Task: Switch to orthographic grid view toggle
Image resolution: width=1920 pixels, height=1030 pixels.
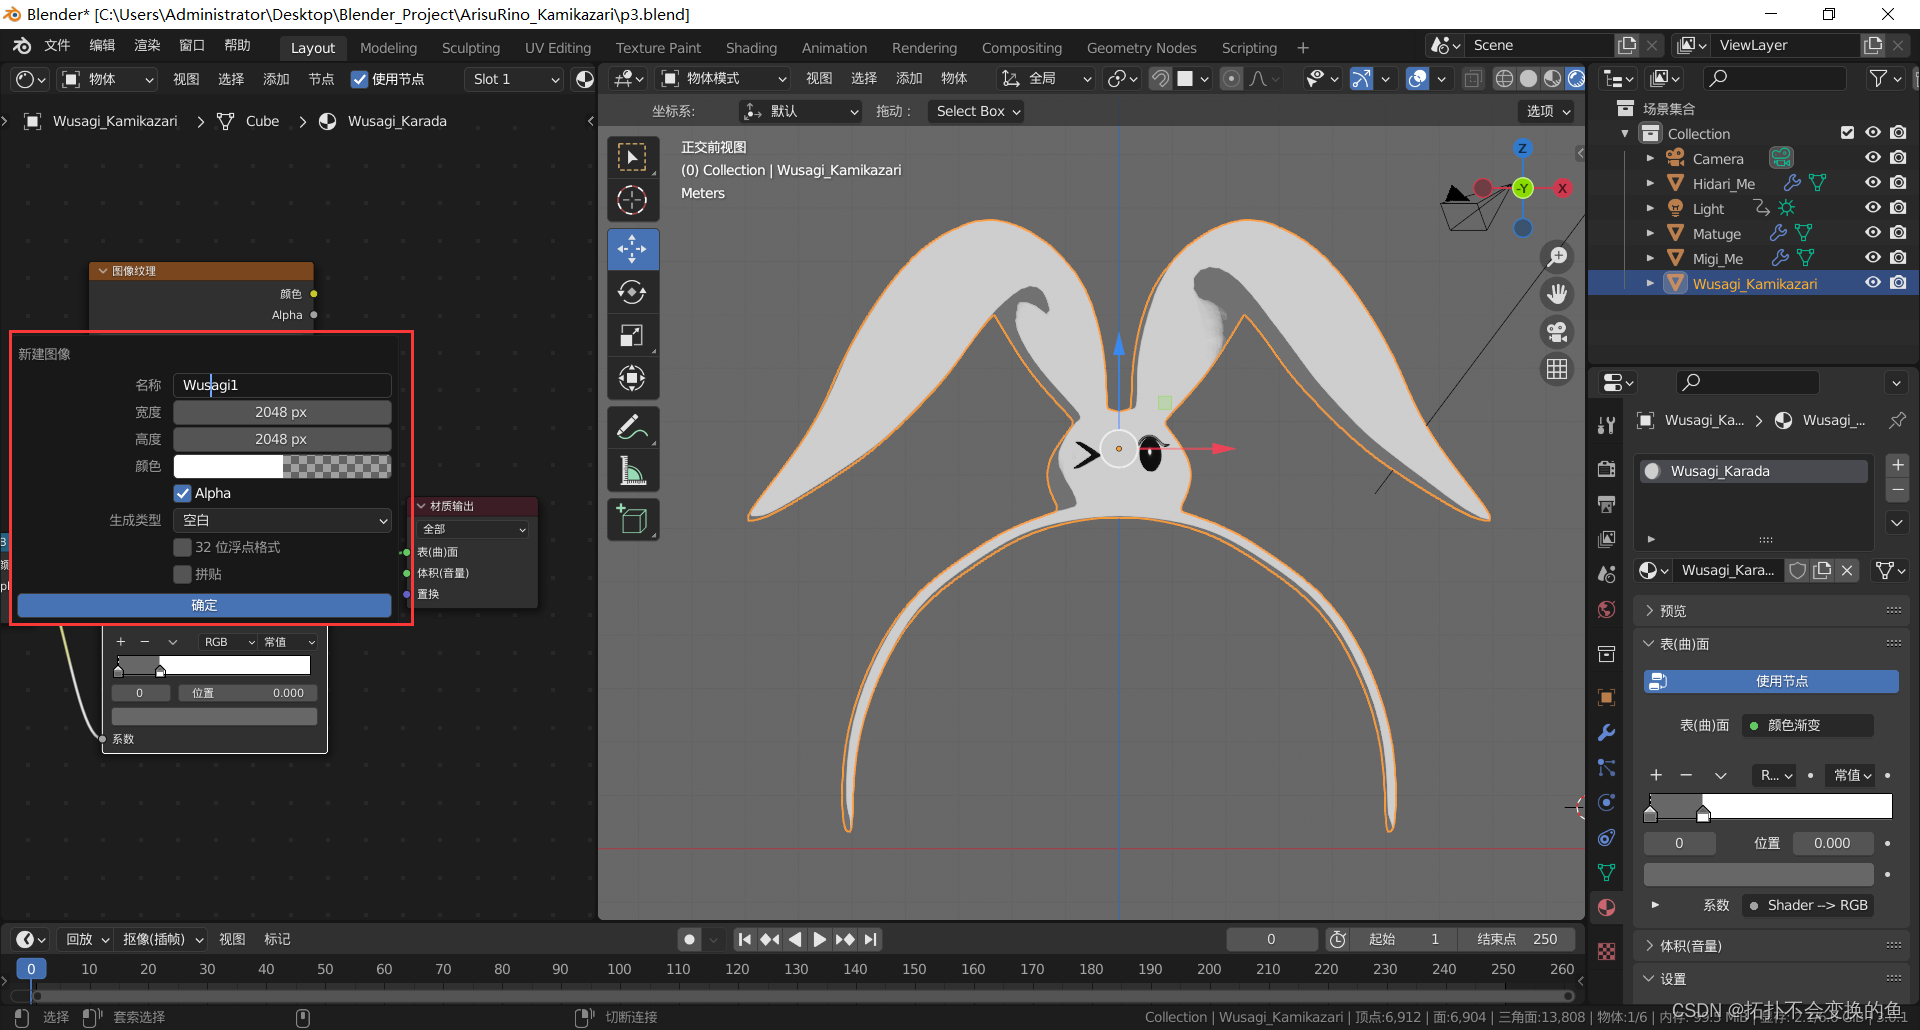Action: [1557, 369]
